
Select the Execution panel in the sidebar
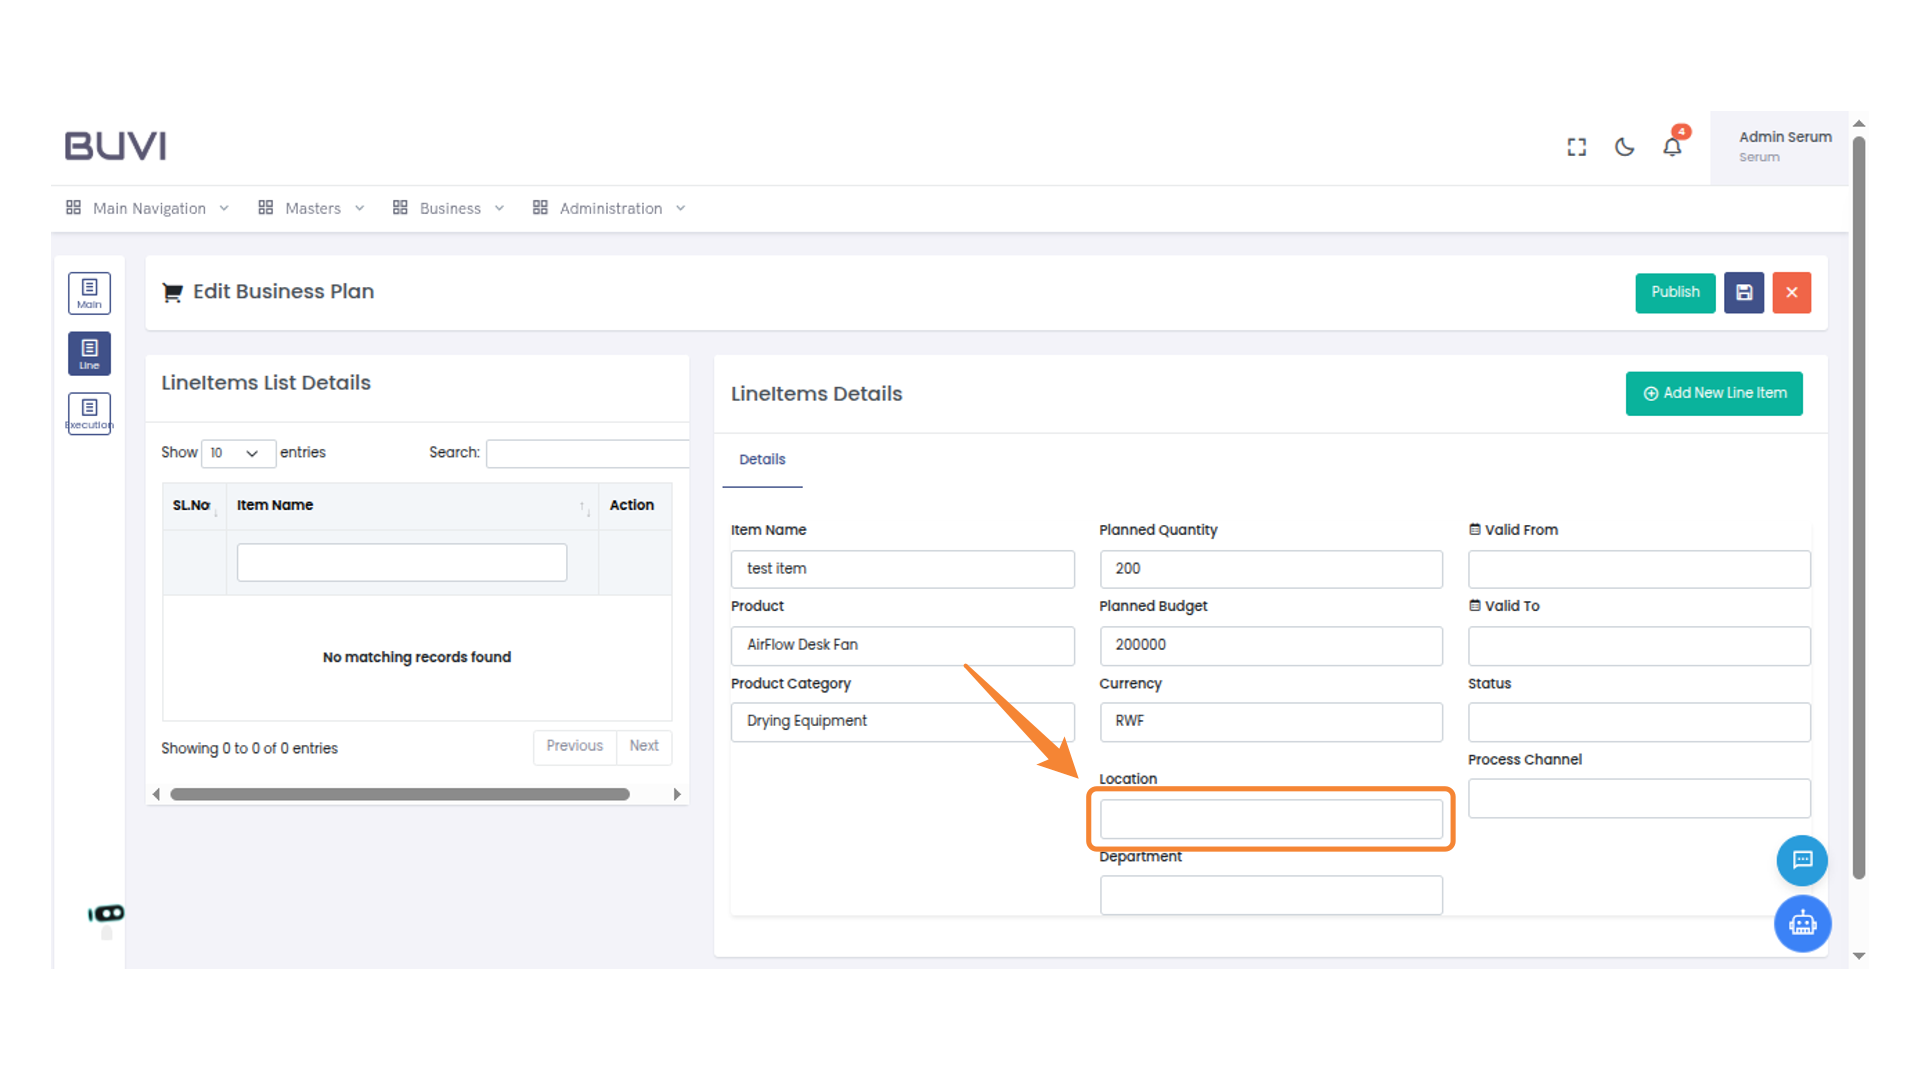pyautogui.click(x=89, y=412)
